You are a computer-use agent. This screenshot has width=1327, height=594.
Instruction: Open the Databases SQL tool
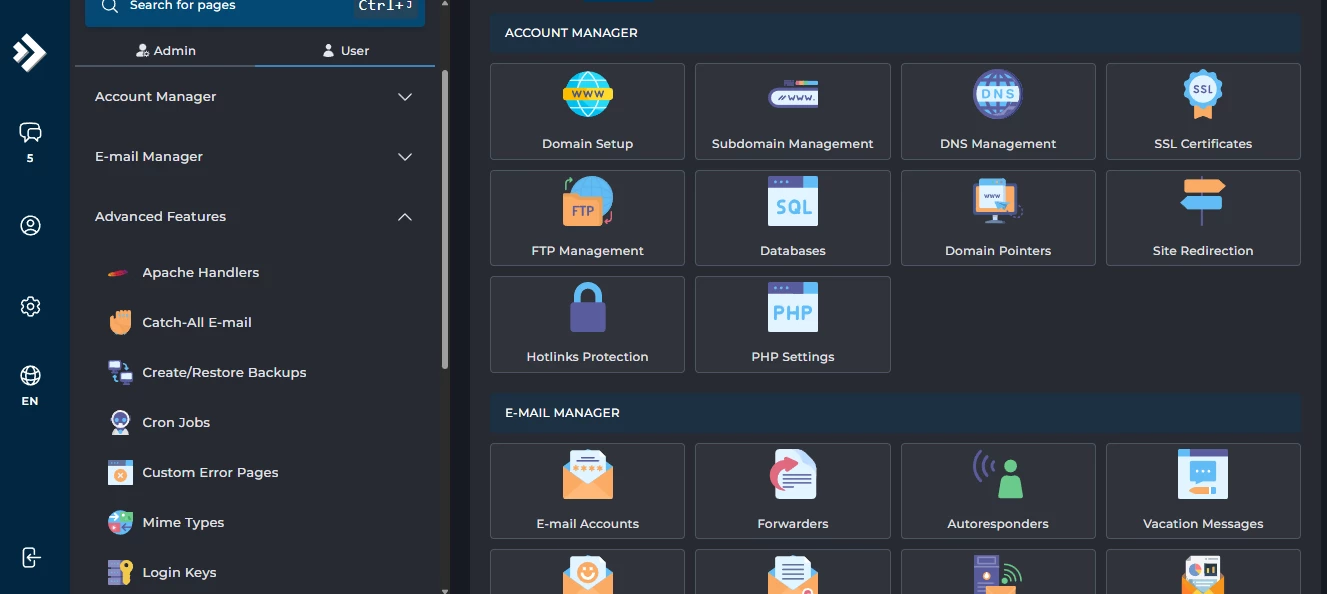click(792, 217)
